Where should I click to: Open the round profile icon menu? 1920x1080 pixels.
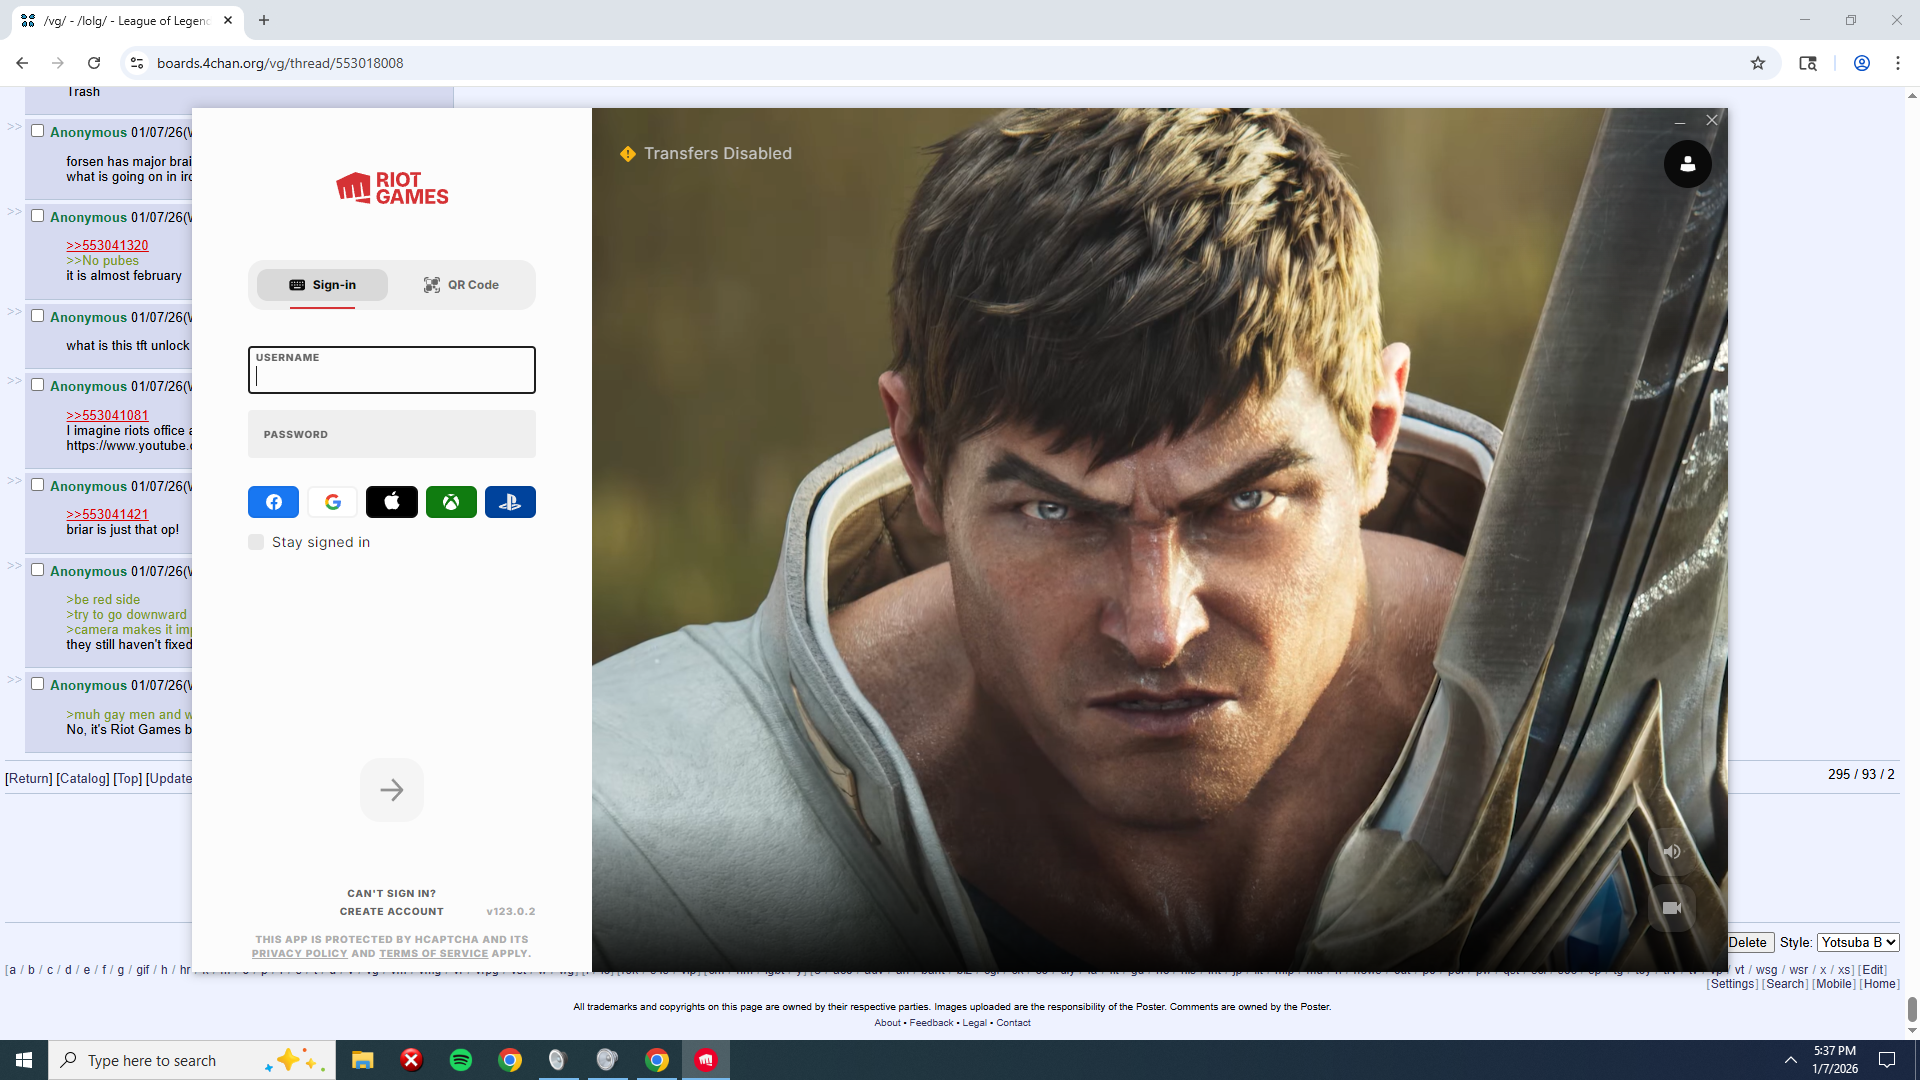click(1687, 164)
